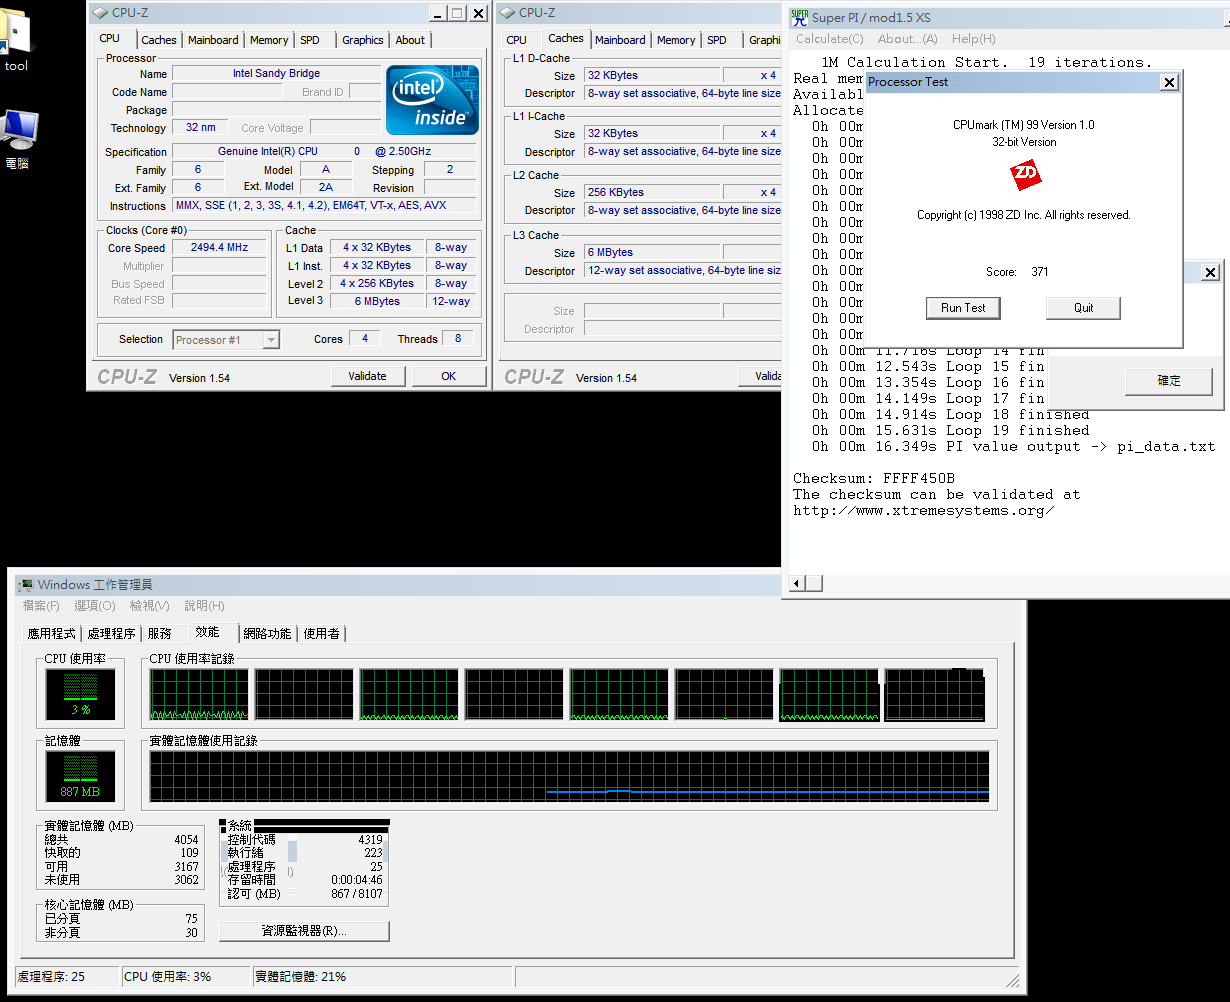Open Calculate(C) menu in Super PI
The width and height of the screenshot is (1230, 1002).
coord(829,39)
